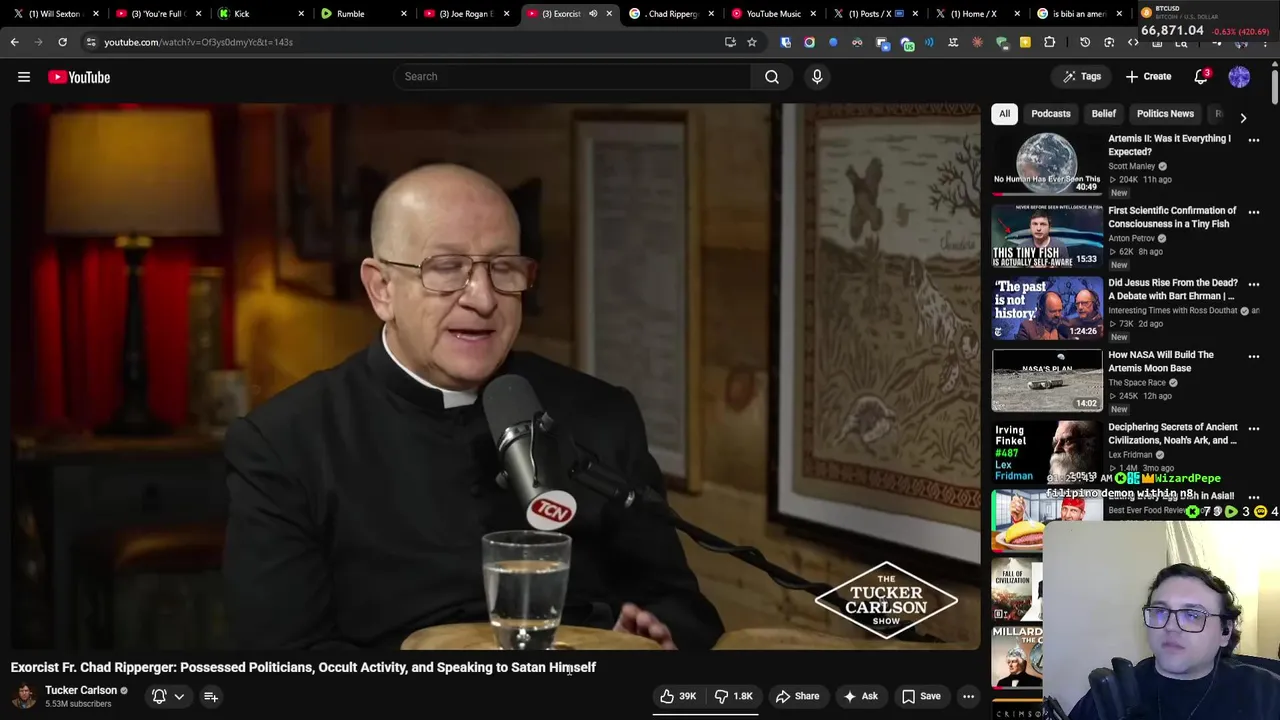
Task: Open 'Did Jesus Rise From the Dead' thumbnail
Action: pyautogui.click(x=1047, y=308)
